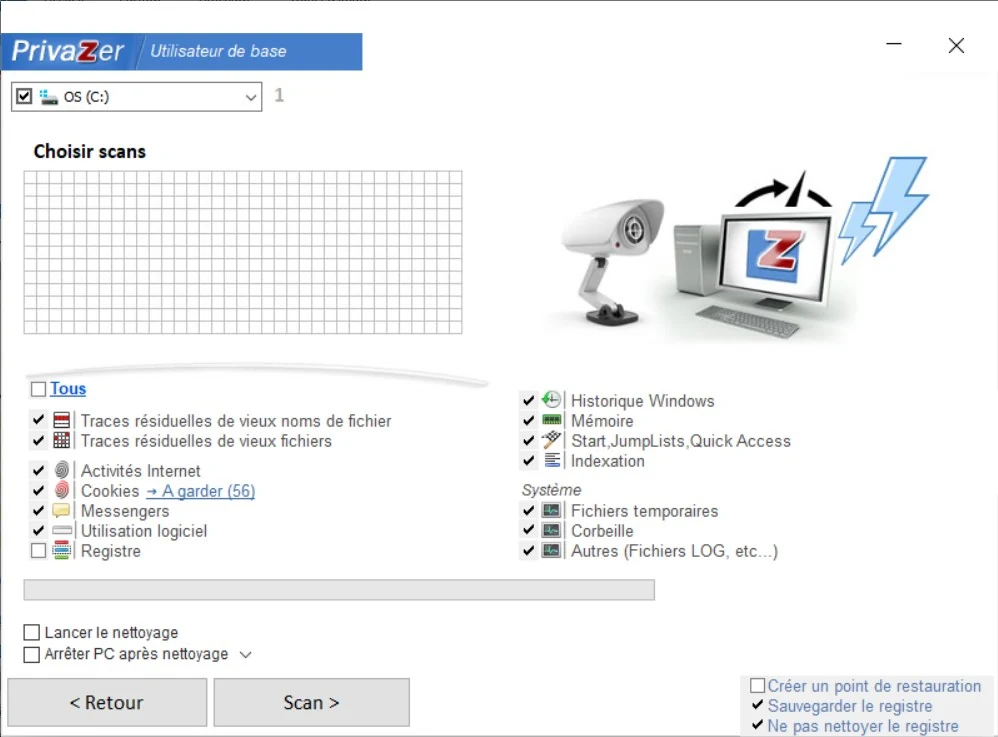Uncheck the OS (C:) drive checkbox
This screenshot has height=737, width=998.
tap(24, 97)
